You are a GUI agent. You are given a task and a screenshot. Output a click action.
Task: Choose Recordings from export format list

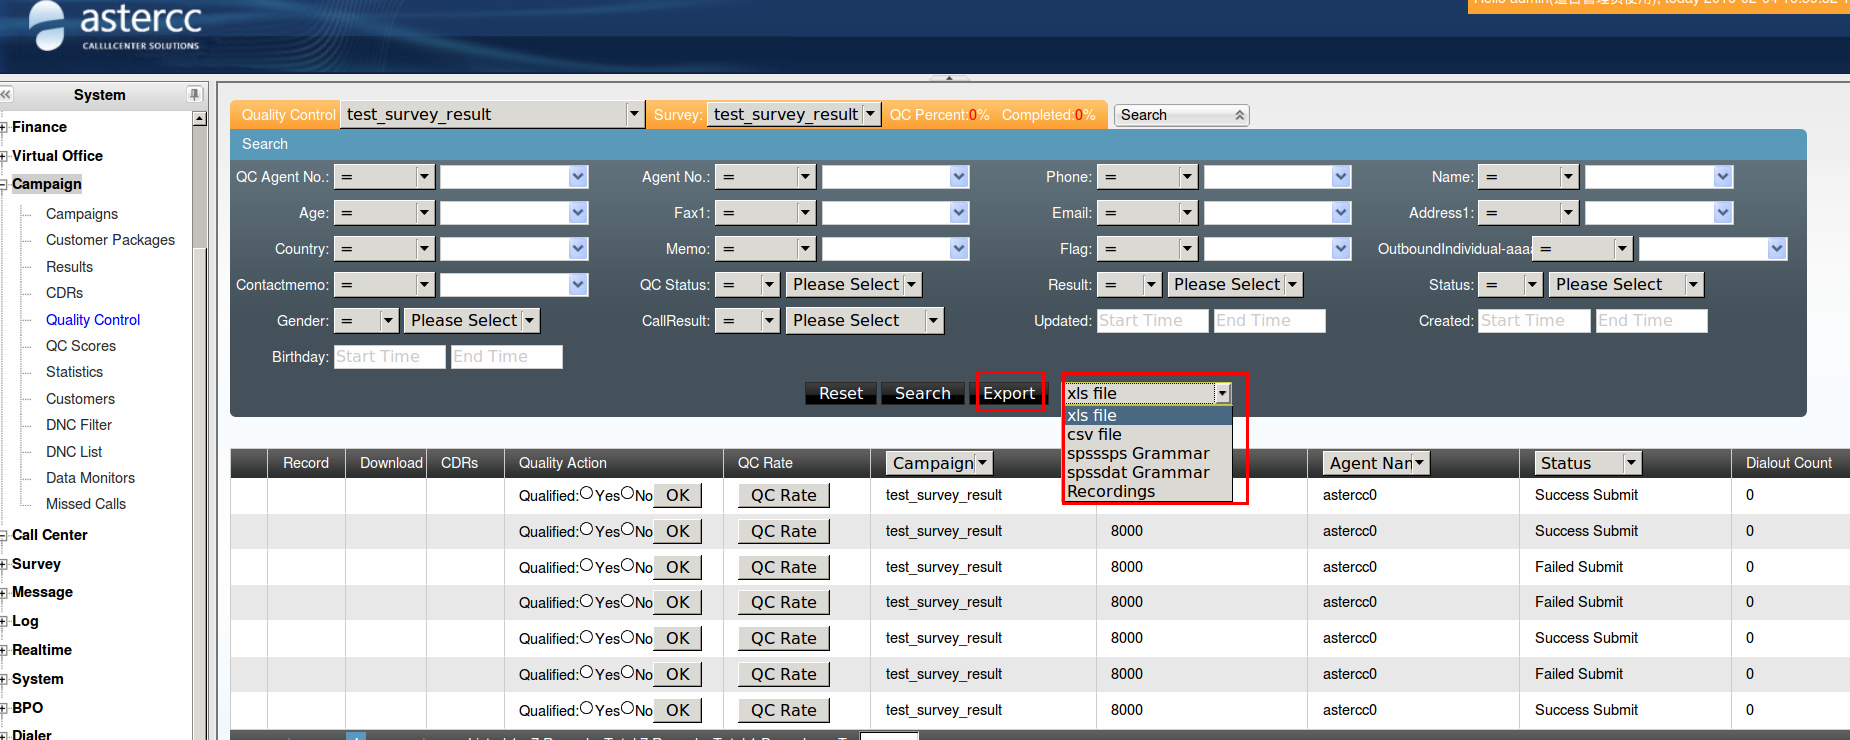[x=1110, y=491]
